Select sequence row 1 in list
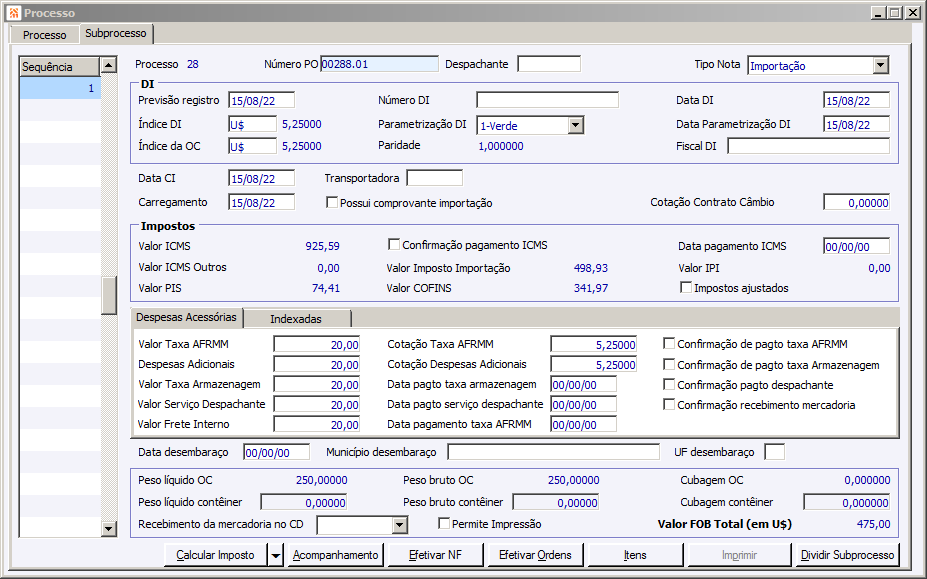The image size is (927, 579). click(60, 88)
